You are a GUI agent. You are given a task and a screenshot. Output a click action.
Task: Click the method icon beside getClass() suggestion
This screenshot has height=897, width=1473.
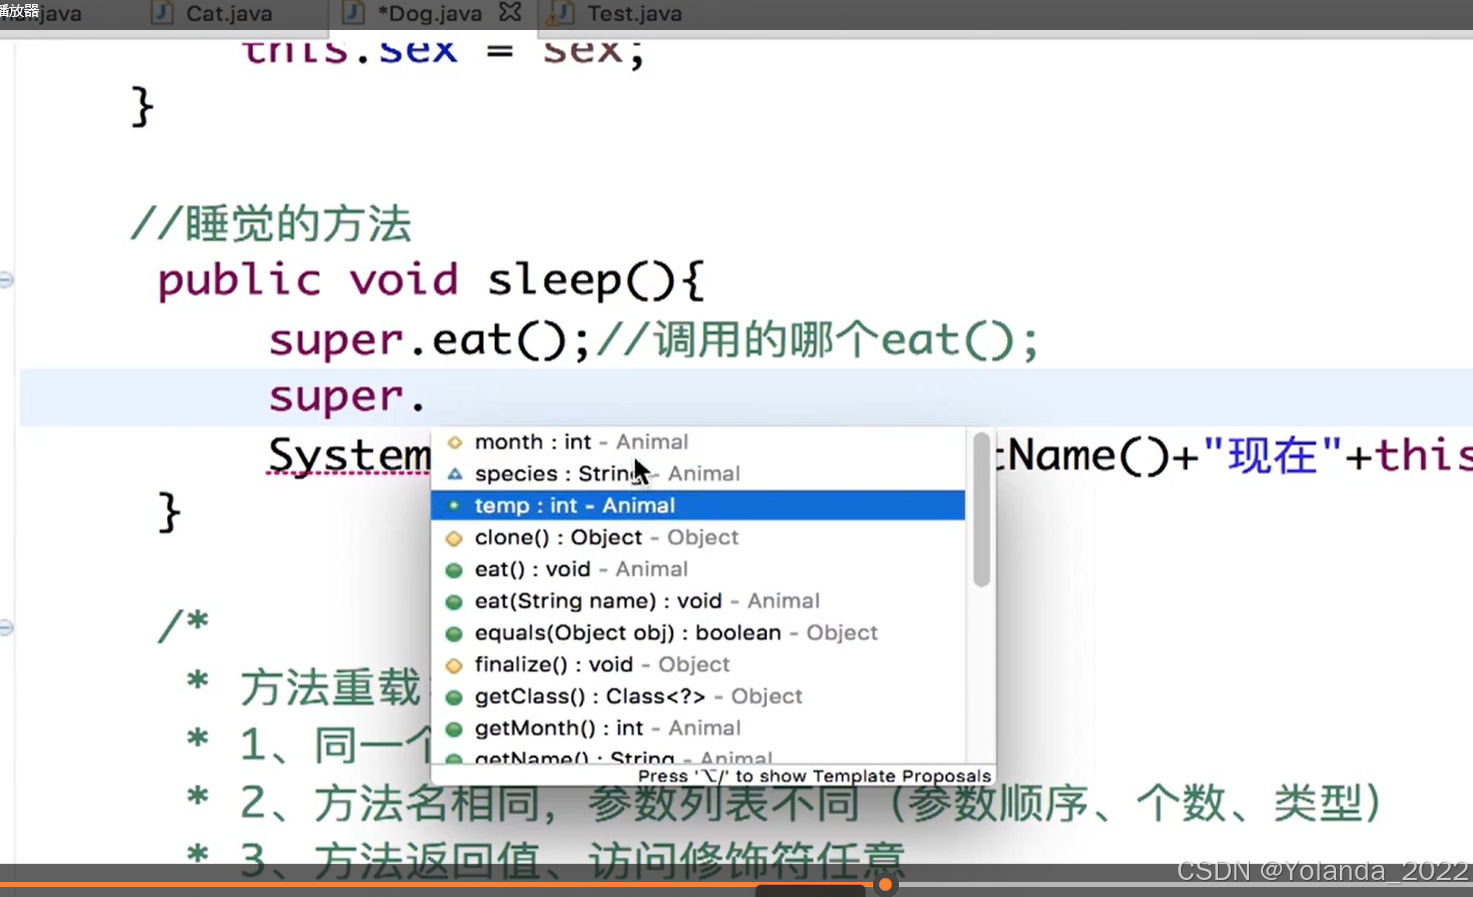455,696
